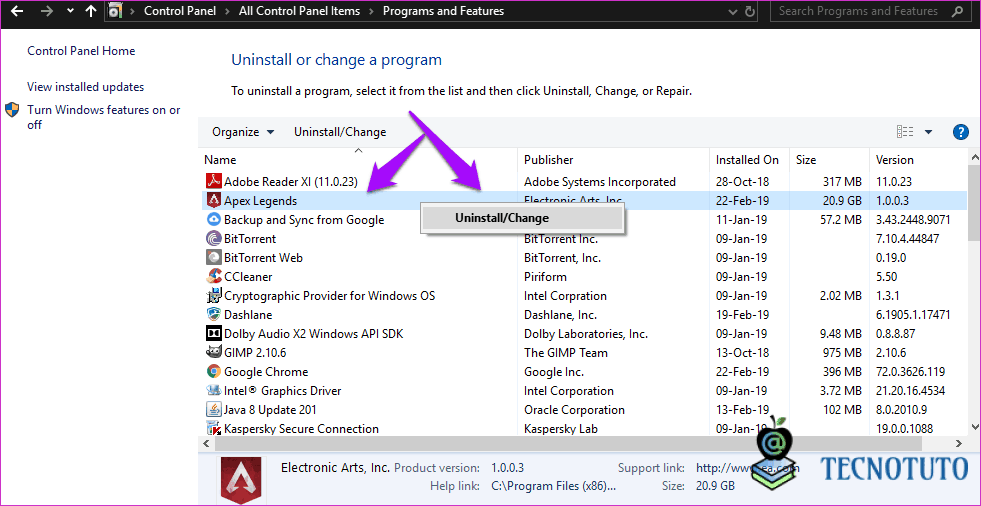This screenshot has width=981, height=506.
Task: Open Turn Windows features on or off
Action: point(104,117)
